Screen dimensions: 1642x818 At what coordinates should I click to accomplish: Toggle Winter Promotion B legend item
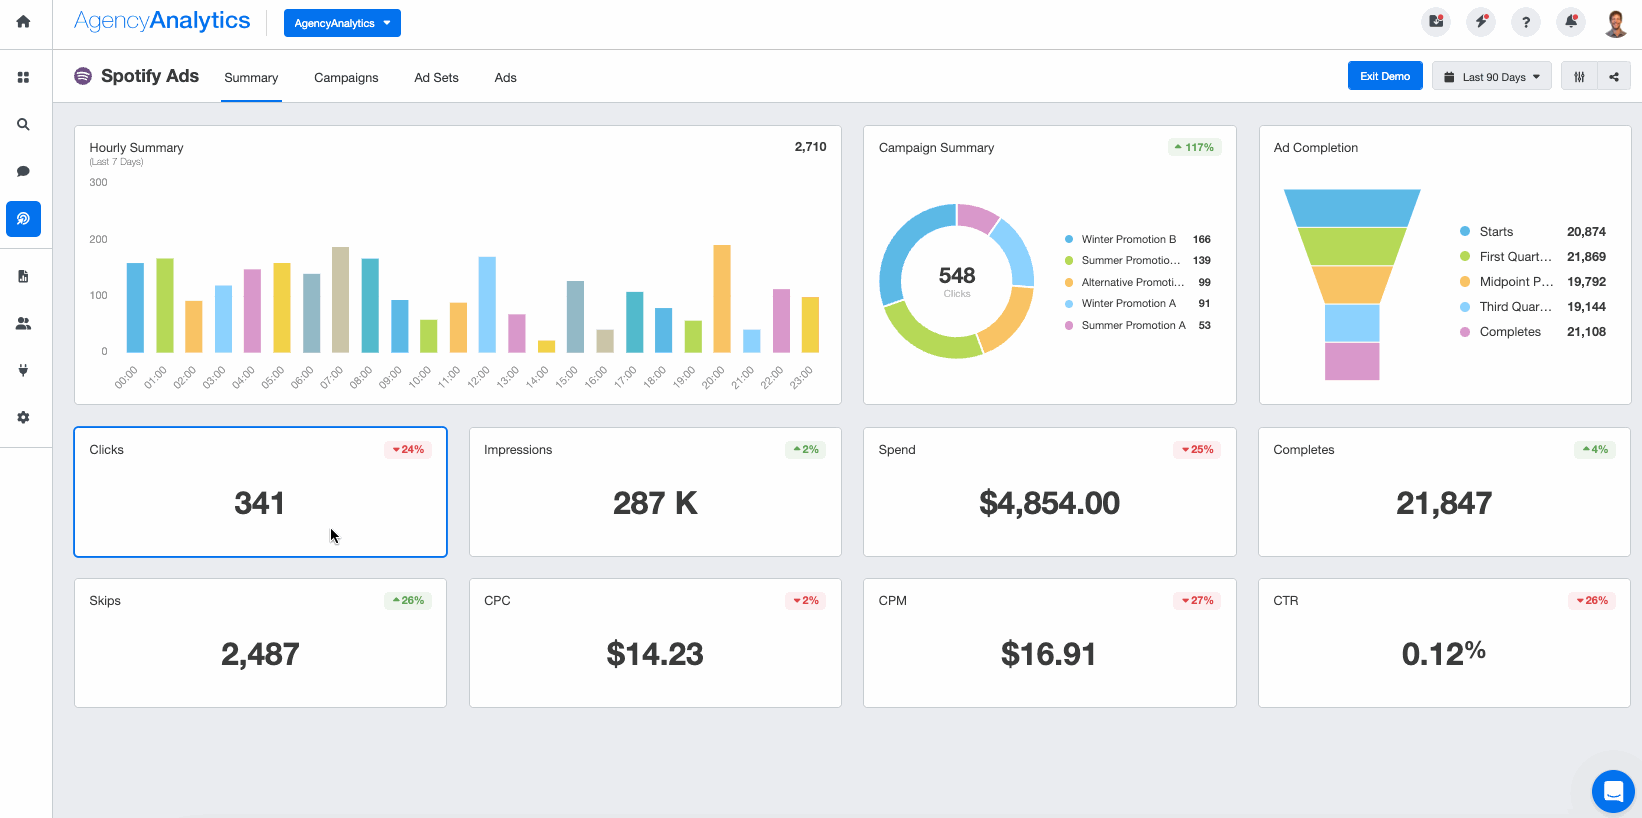(x=1128, y=239)
